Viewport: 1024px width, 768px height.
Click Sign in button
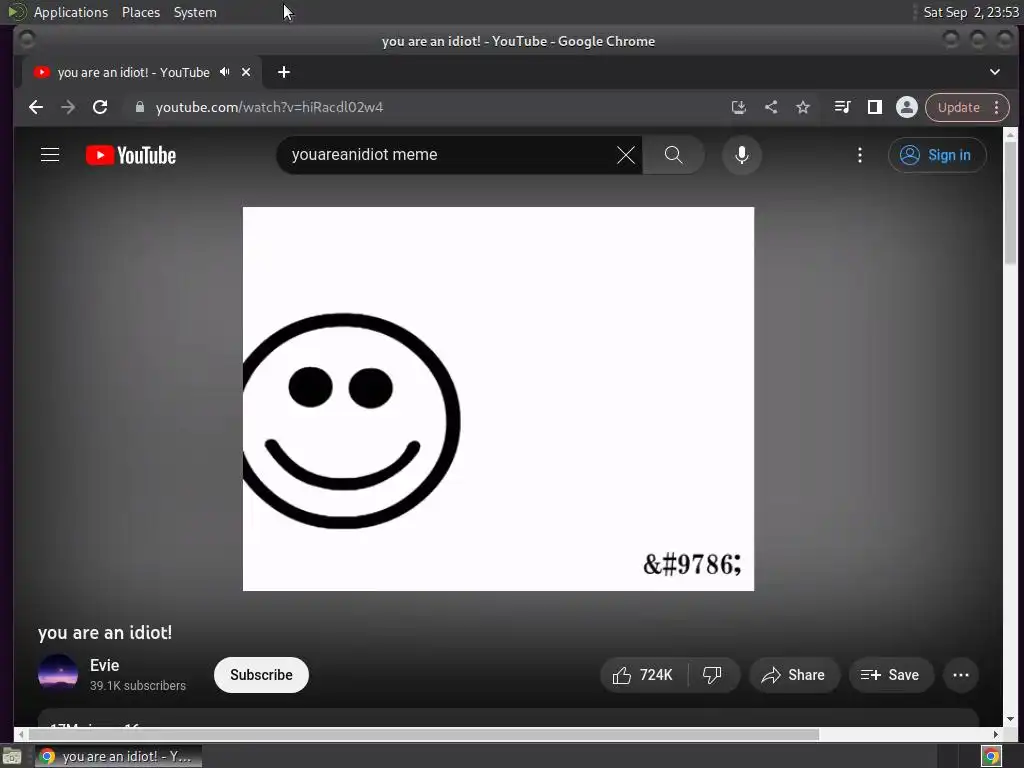coord(936,155)
